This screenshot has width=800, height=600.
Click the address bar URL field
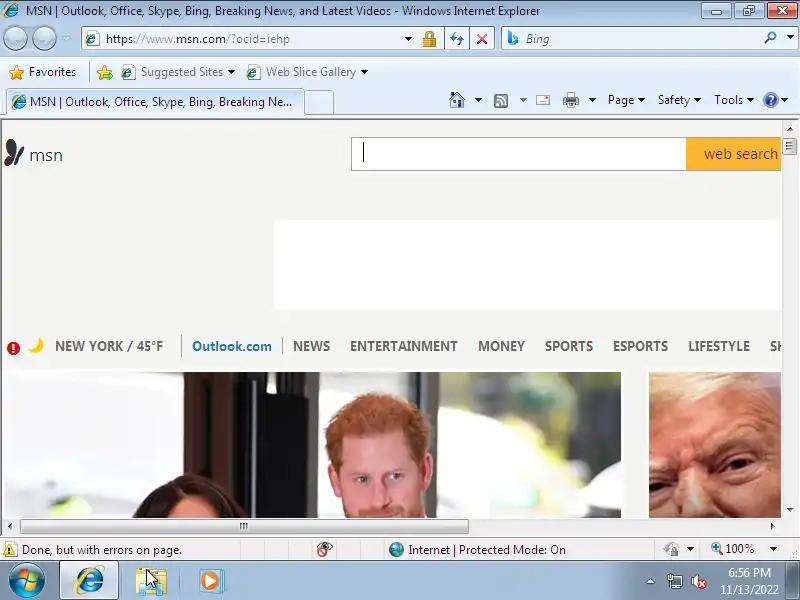click(243, 39)
